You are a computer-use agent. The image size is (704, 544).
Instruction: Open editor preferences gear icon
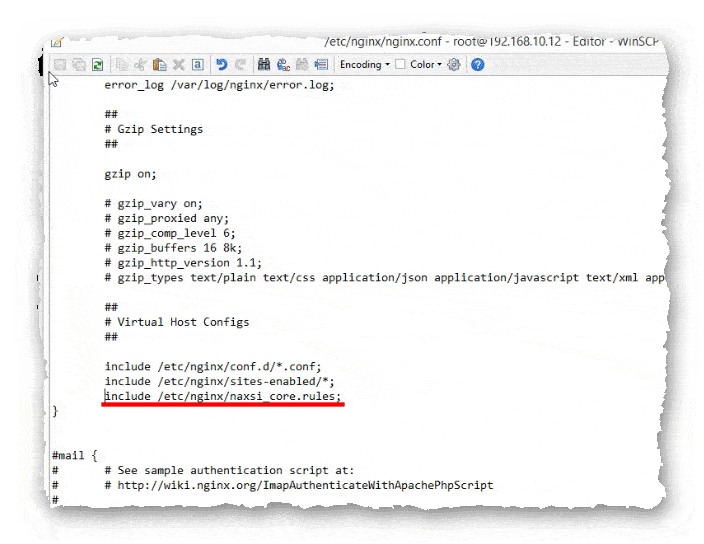pos(454,65)
